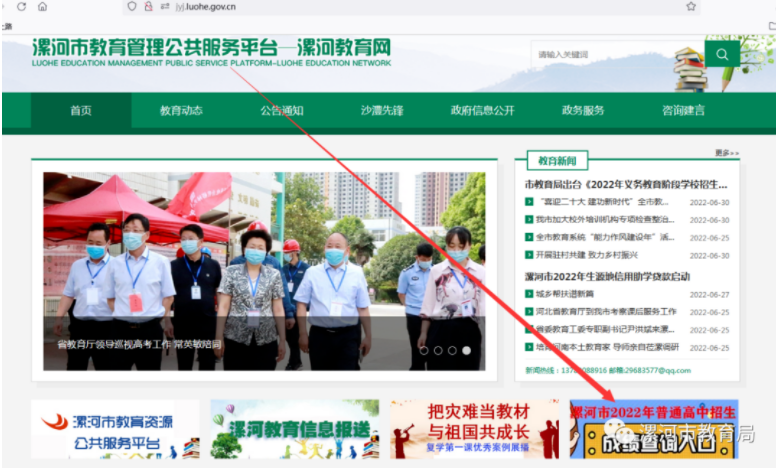Open the 咨询建言 navigation menu

click(683, 111)
